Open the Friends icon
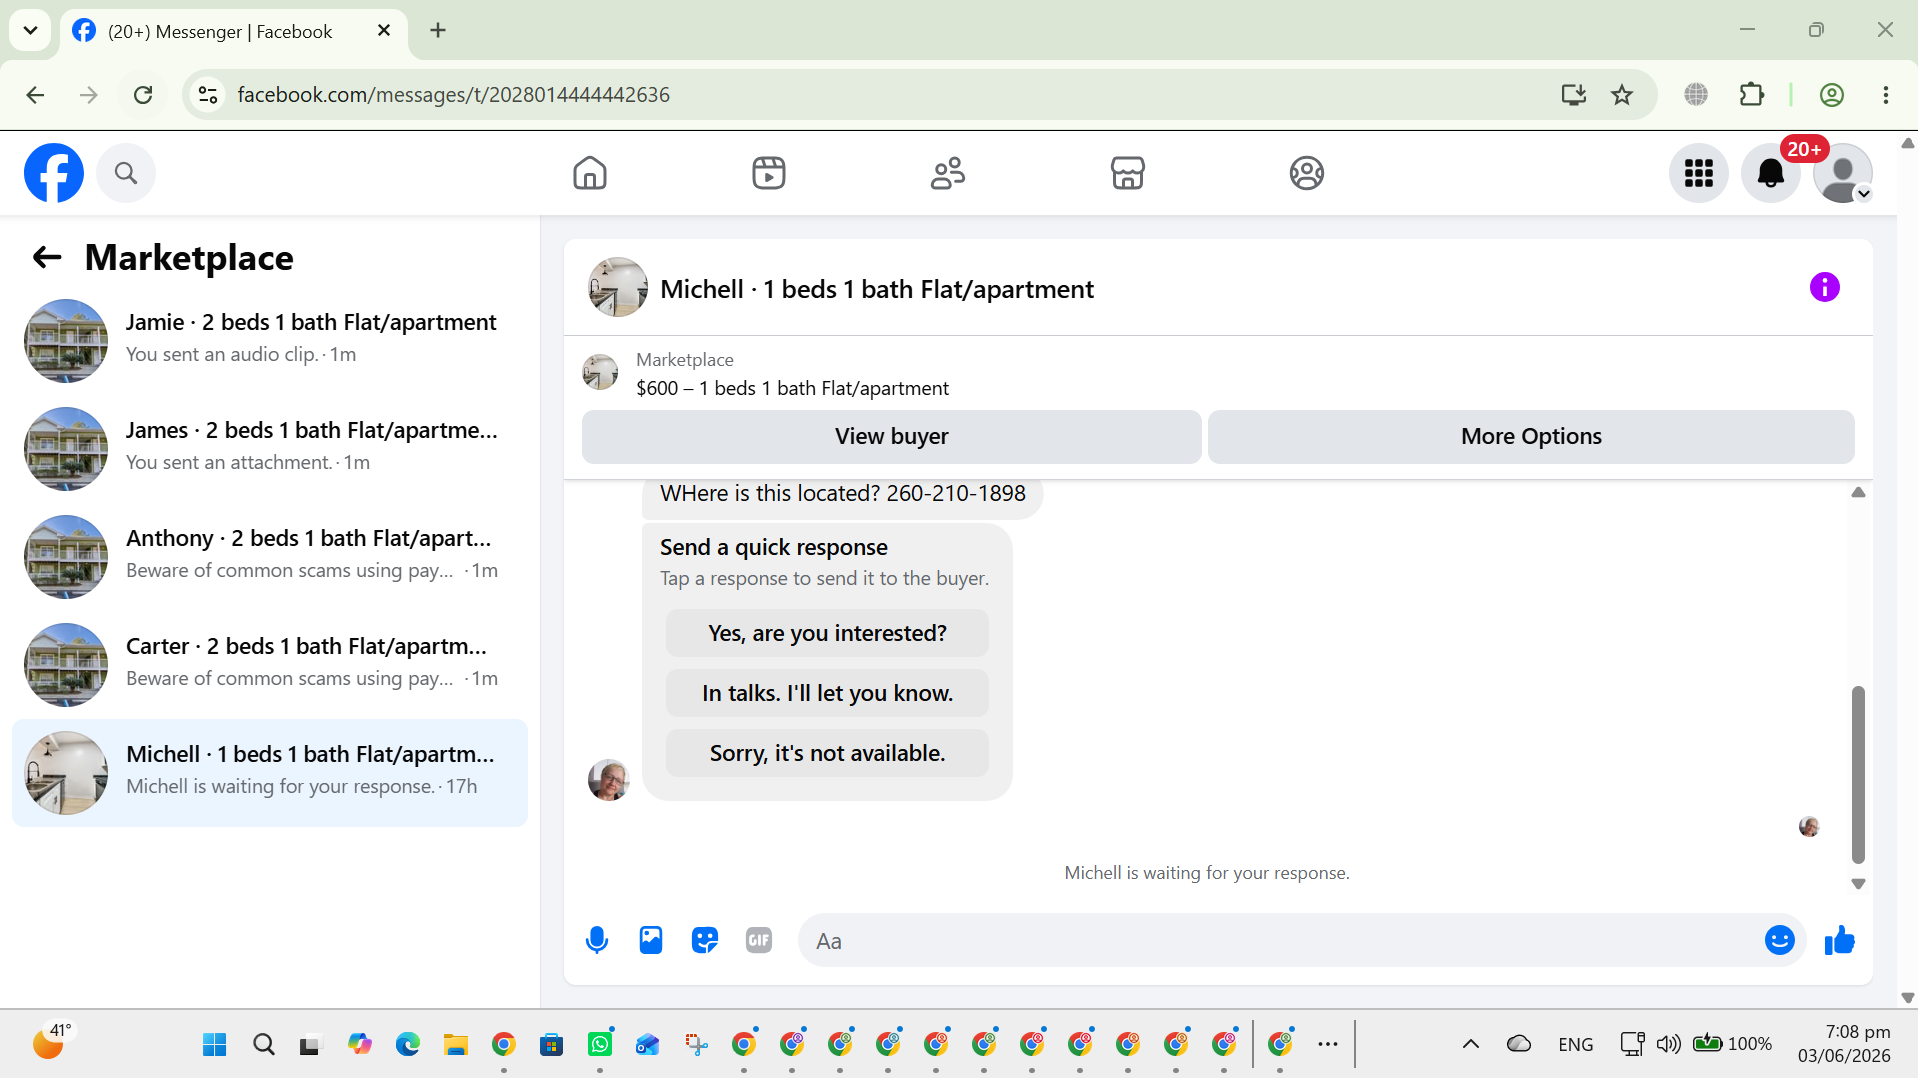Viewport: 1918px width, 1078px height. pos(948,173)
